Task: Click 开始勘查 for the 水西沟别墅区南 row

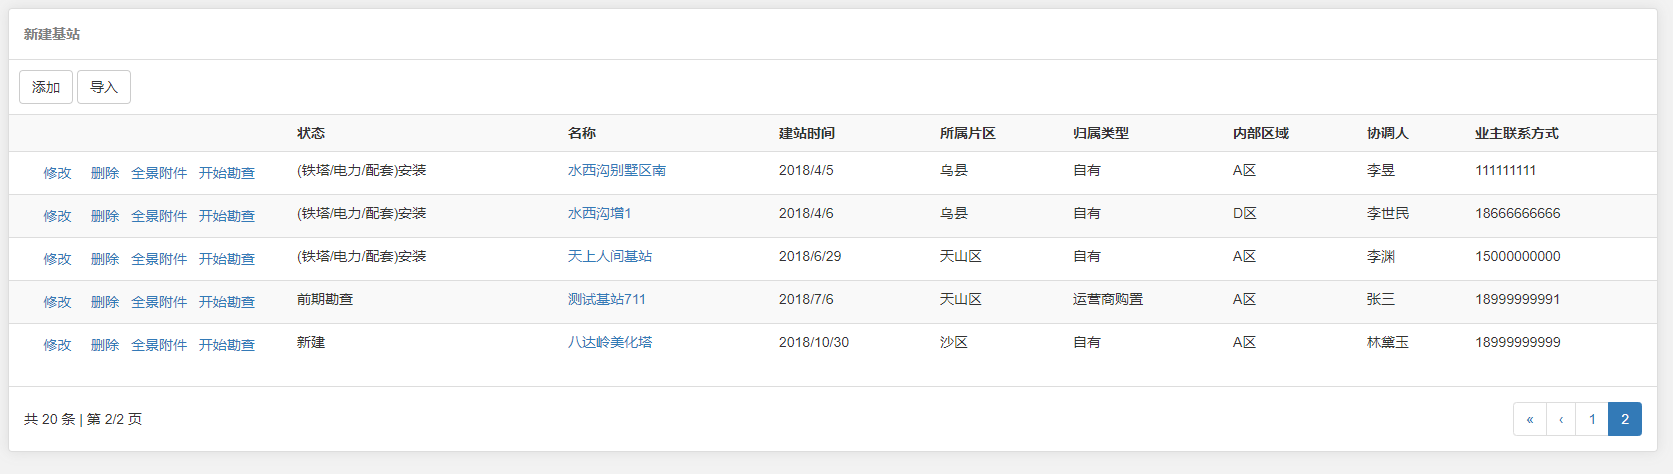Action: [227, 173]
